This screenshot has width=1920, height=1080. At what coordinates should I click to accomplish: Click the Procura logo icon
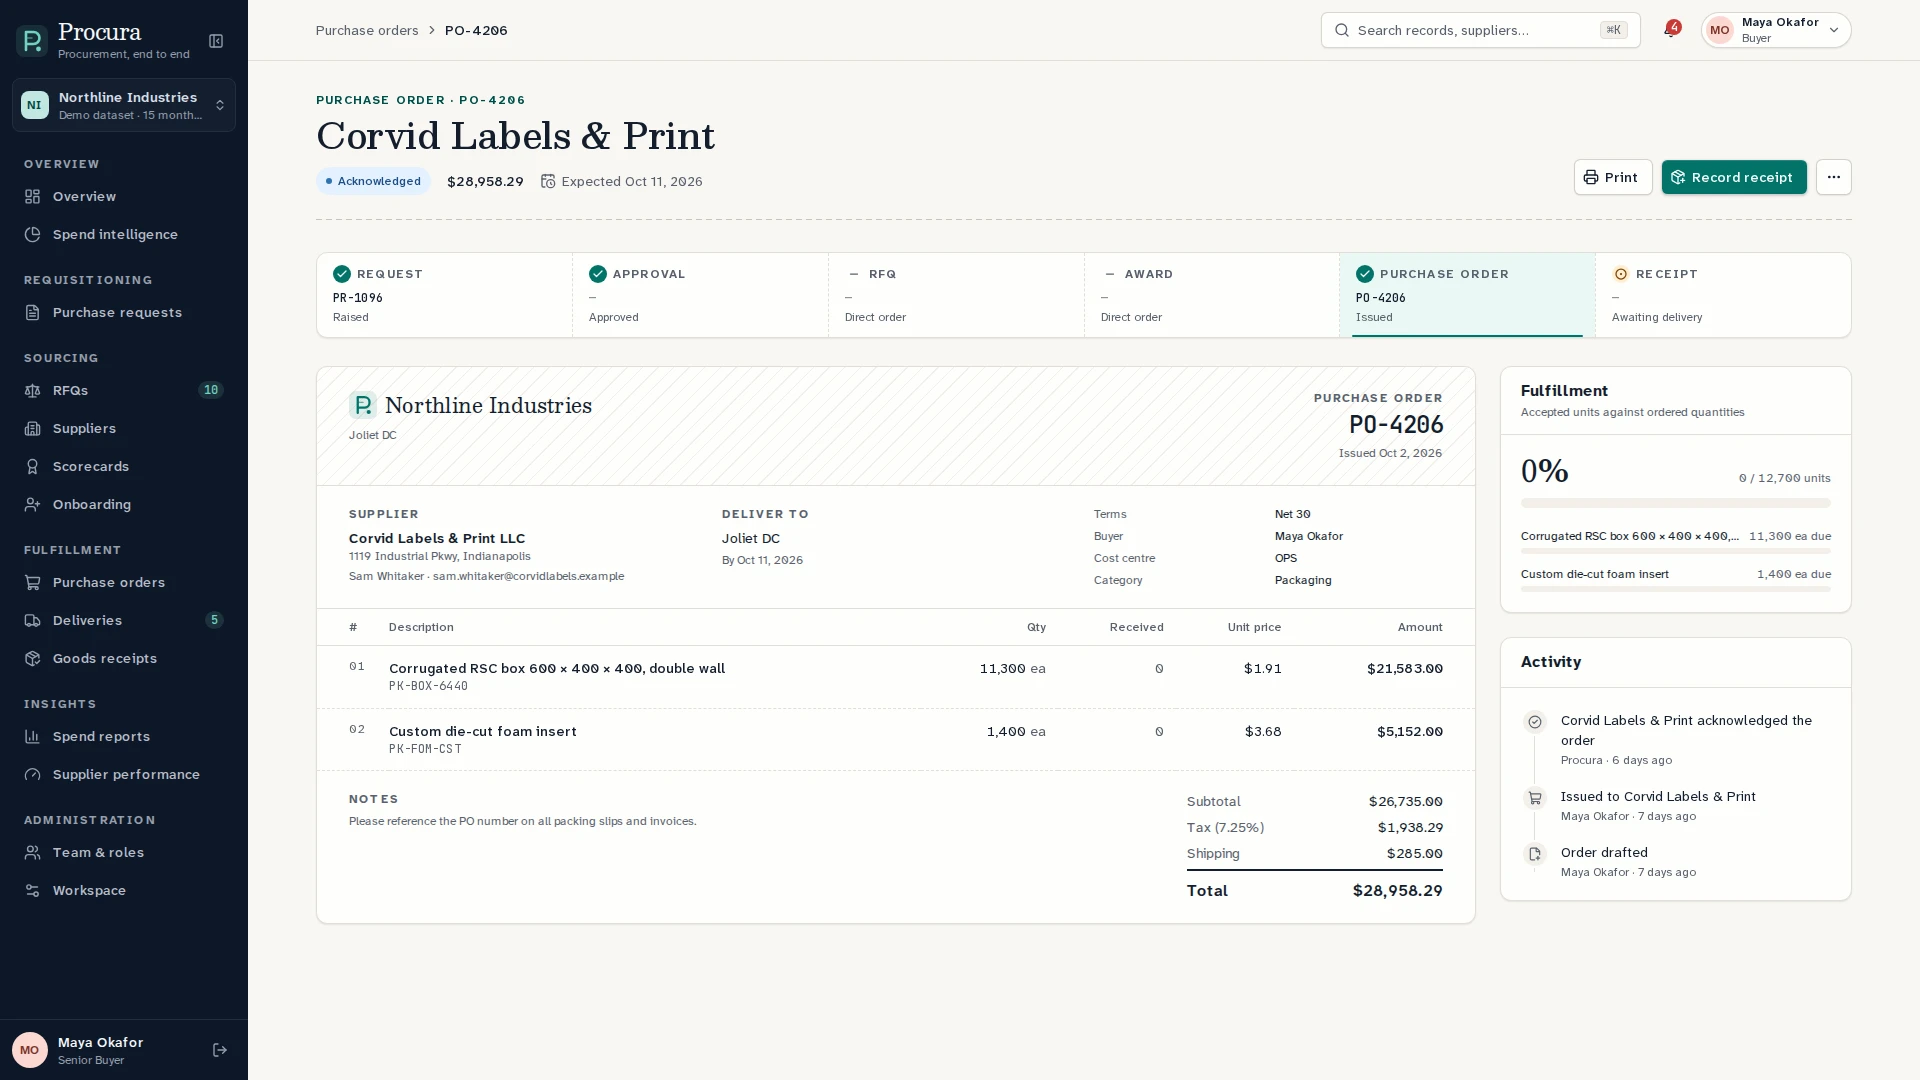[x=32, y=41]
